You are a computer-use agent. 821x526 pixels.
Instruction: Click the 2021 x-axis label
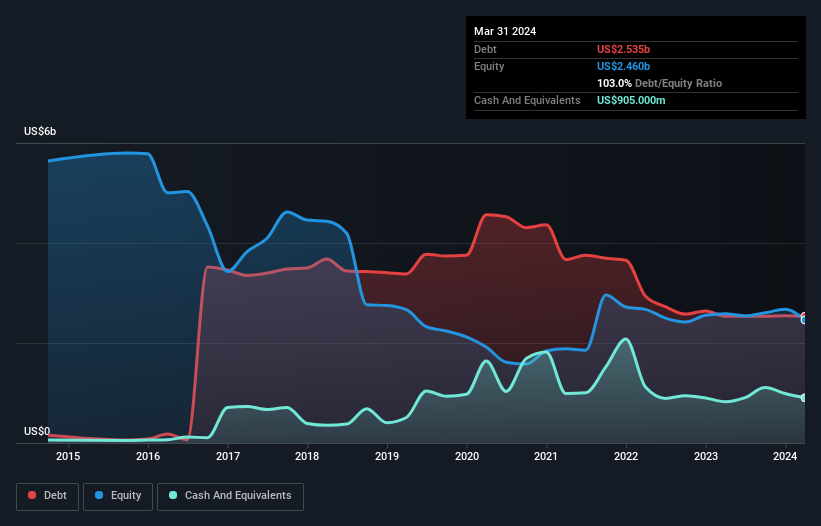pyautogui.click(x=546, y=456)
